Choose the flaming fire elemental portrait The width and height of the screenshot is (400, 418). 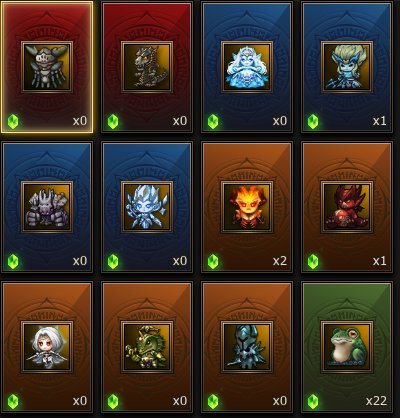(x=247, y=207)
